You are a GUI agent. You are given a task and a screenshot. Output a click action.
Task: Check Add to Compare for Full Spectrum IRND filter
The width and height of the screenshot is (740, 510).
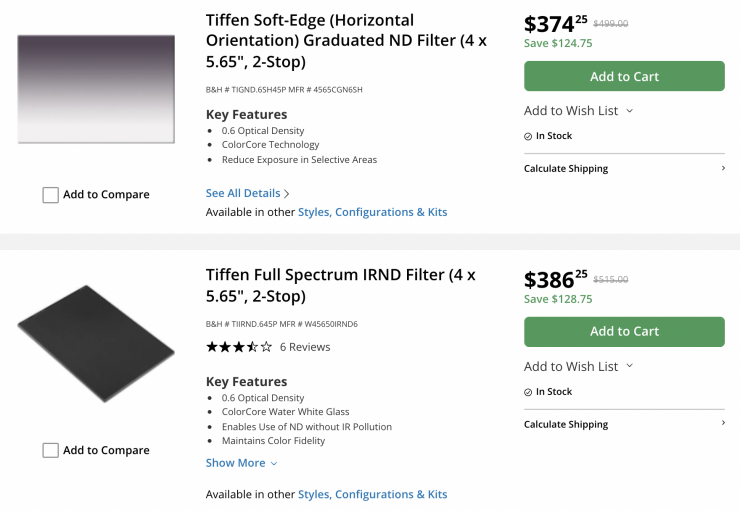point(51,451)
